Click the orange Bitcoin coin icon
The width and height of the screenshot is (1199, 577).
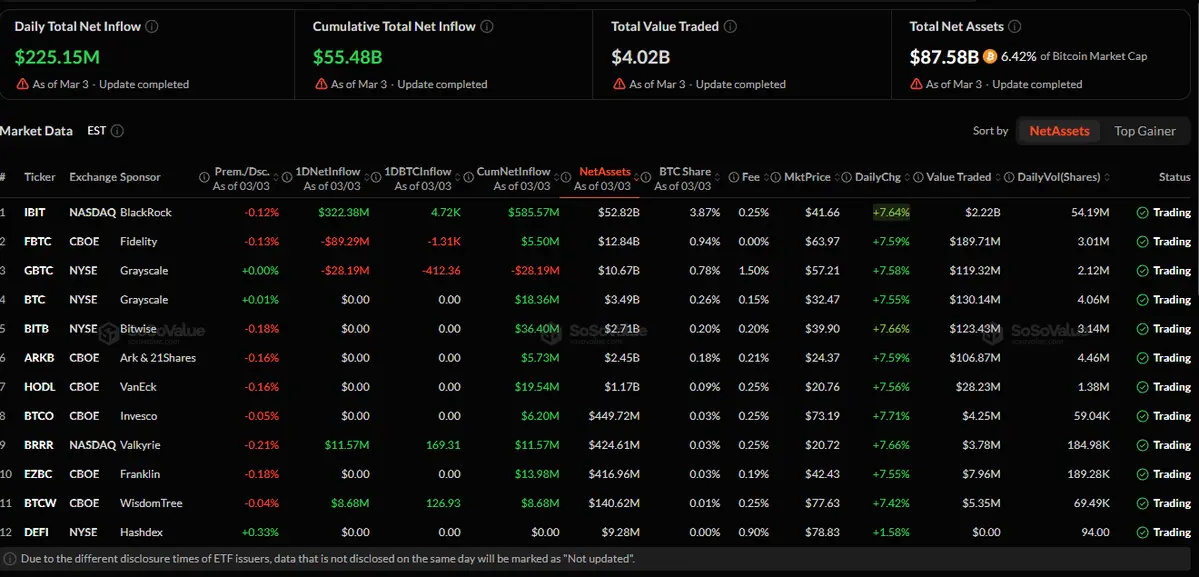[990, 56]
